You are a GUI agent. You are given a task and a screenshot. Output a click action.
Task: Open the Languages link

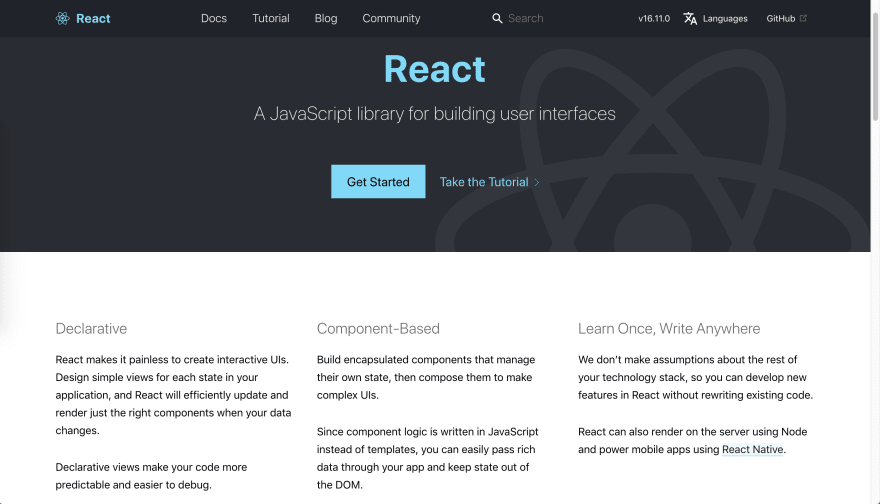725,19
